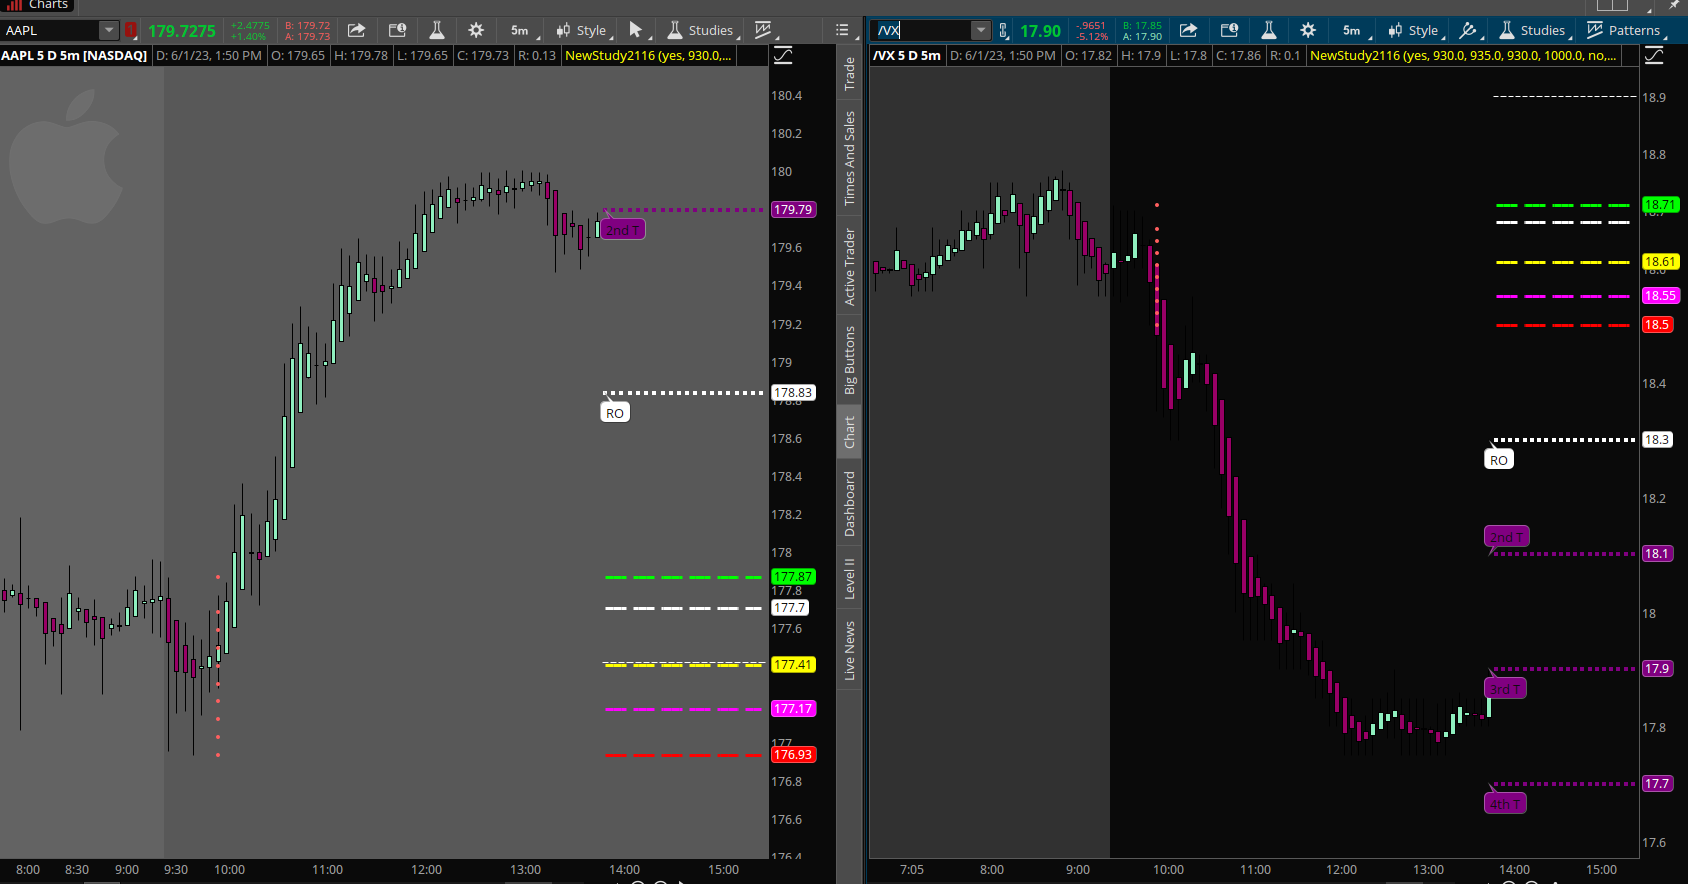Open the drawings list icon on AAPL chart
This screenshot has width=1688, height=884.
click(x=842, y=30)
